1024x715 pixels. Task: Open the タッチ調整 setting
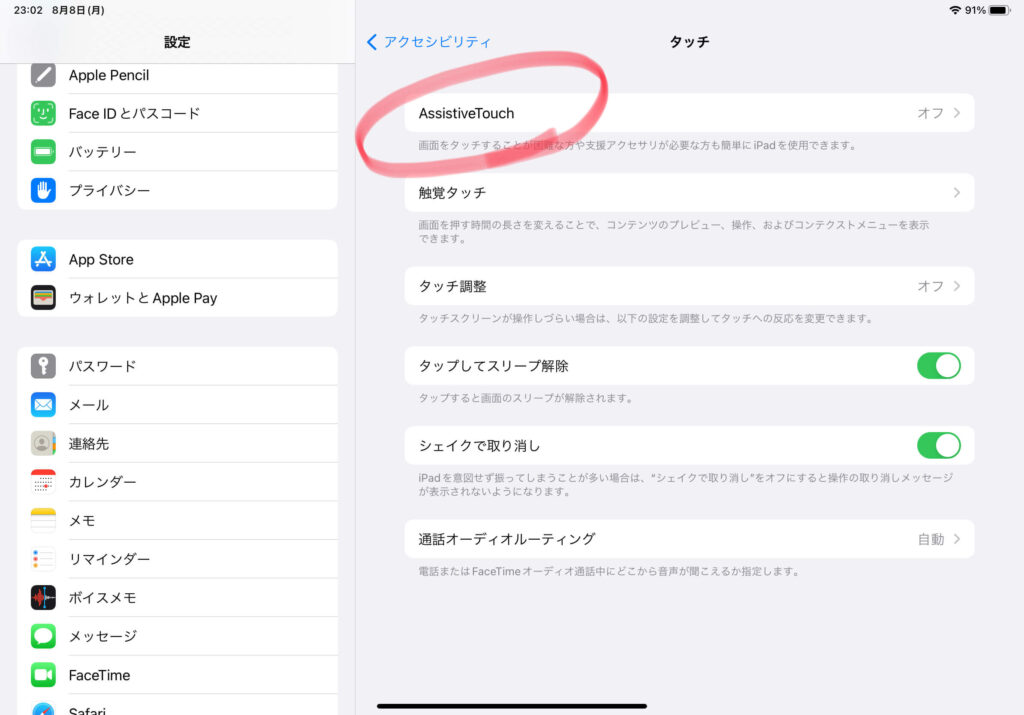point(689,286)
